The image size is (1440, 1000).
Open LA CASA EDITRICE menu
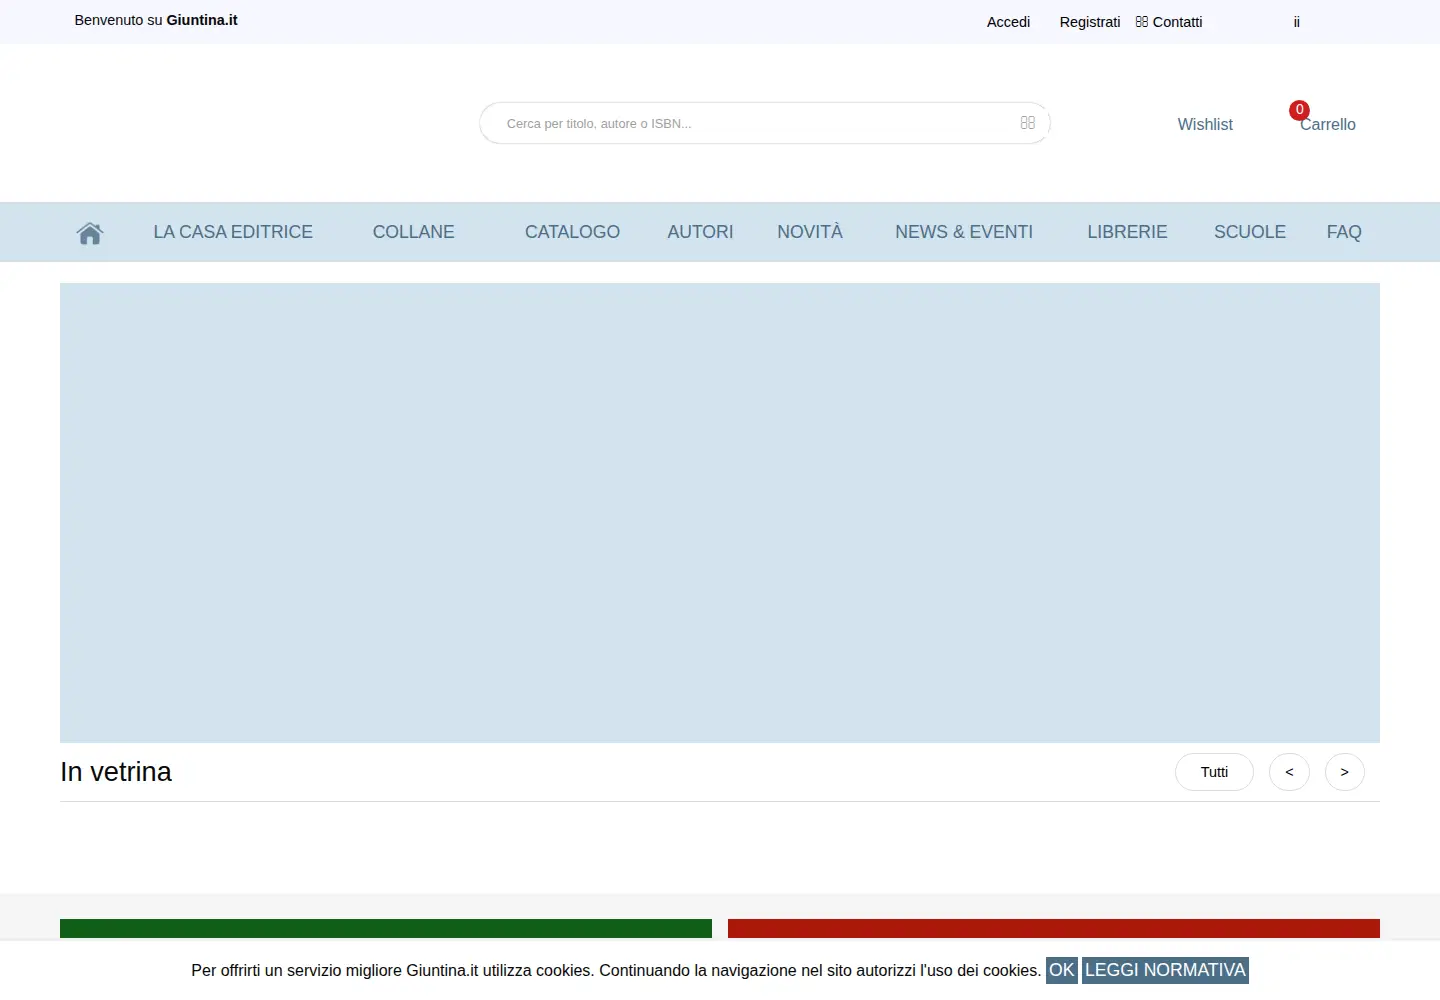233,232
